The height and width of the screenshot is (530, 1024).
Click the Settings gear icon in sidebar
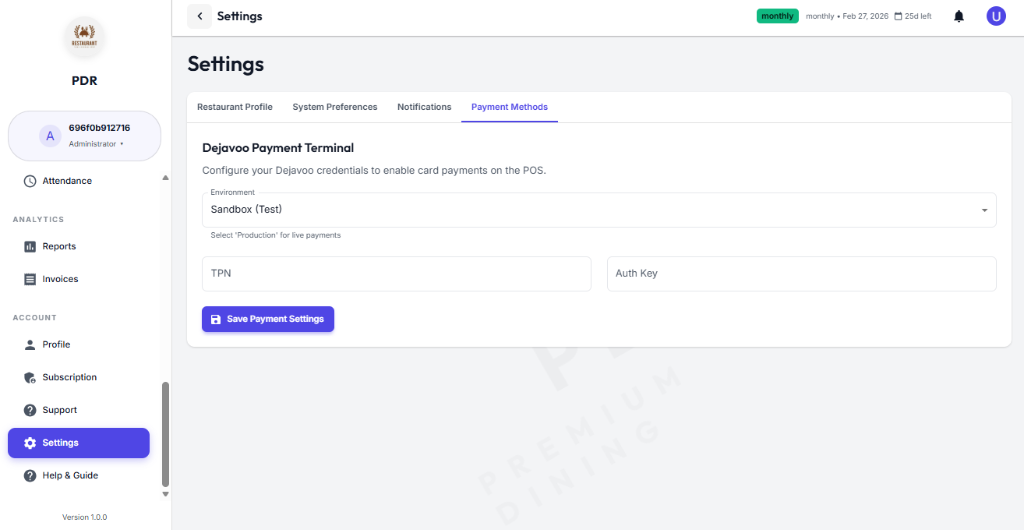click(x=29, y=443)
